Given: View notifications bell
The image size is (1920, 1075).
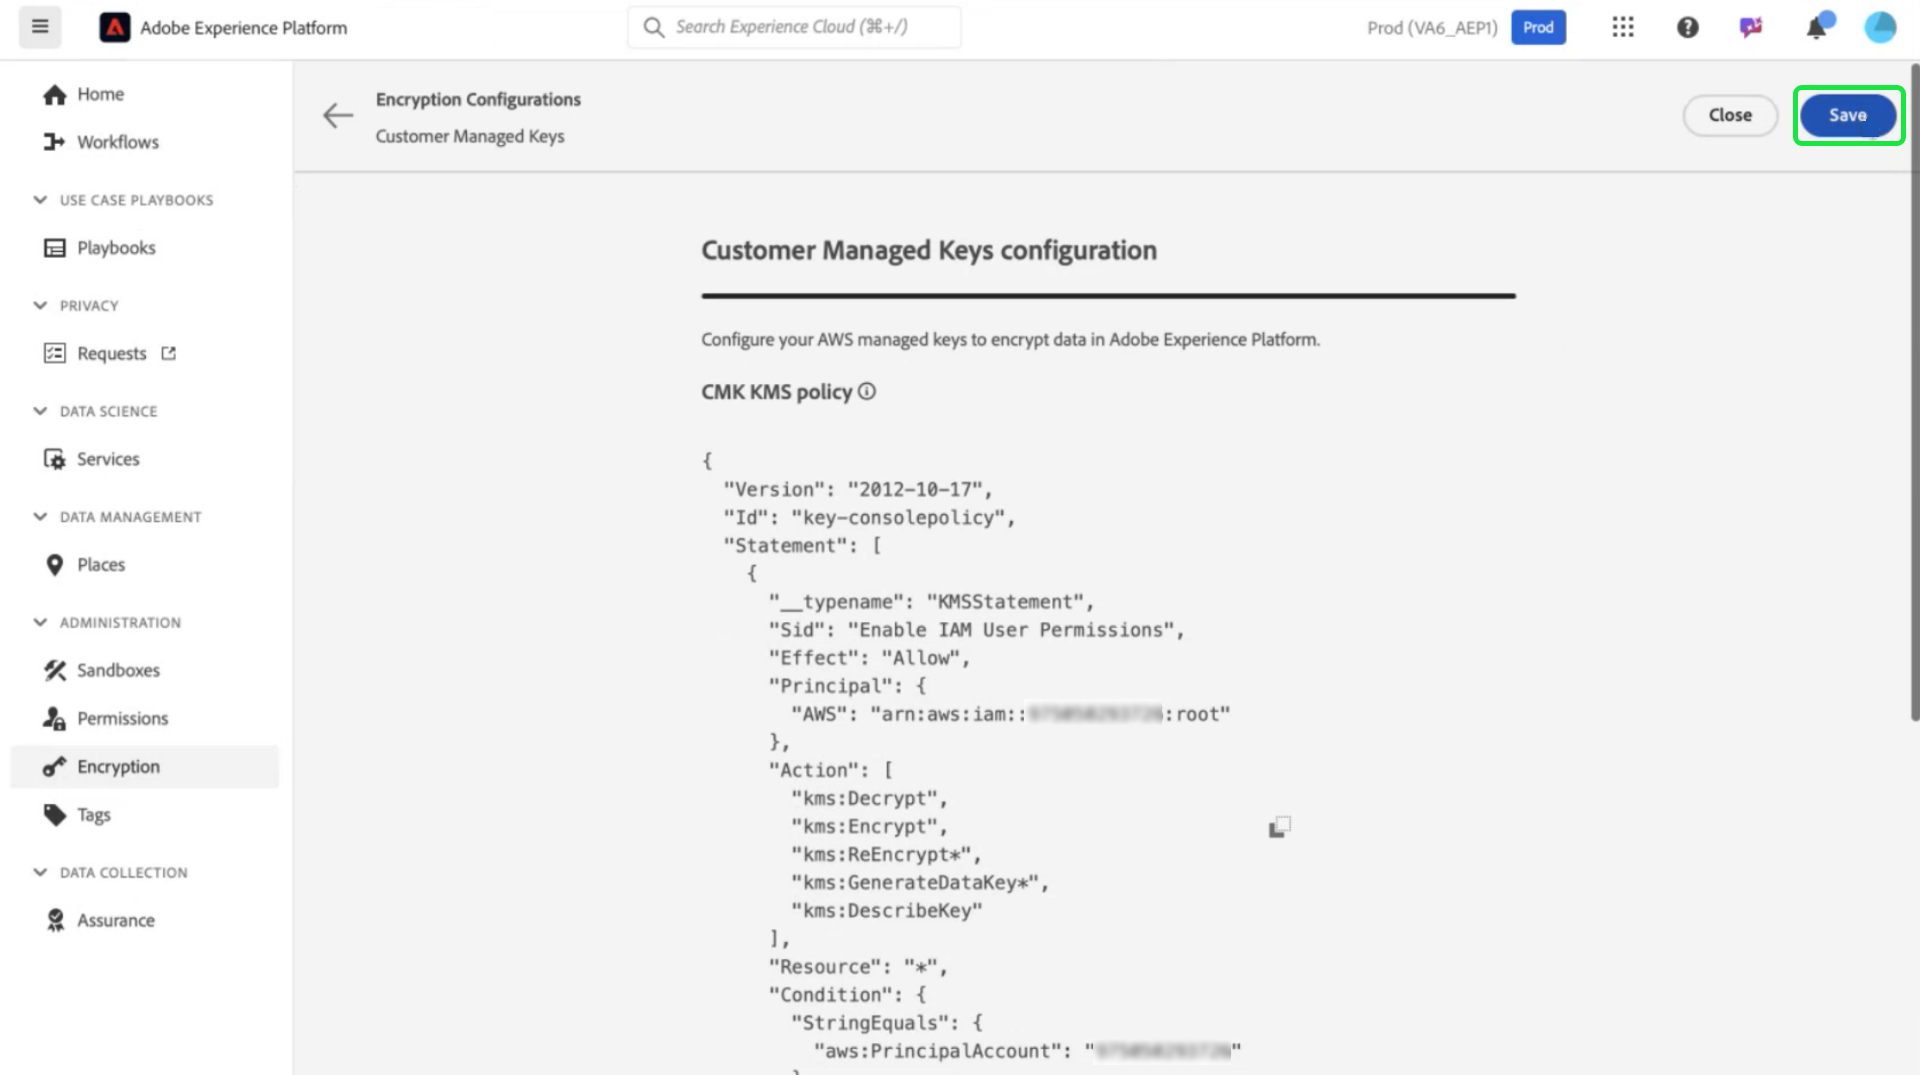Looking at the screenshot, I should [1817, 27].
